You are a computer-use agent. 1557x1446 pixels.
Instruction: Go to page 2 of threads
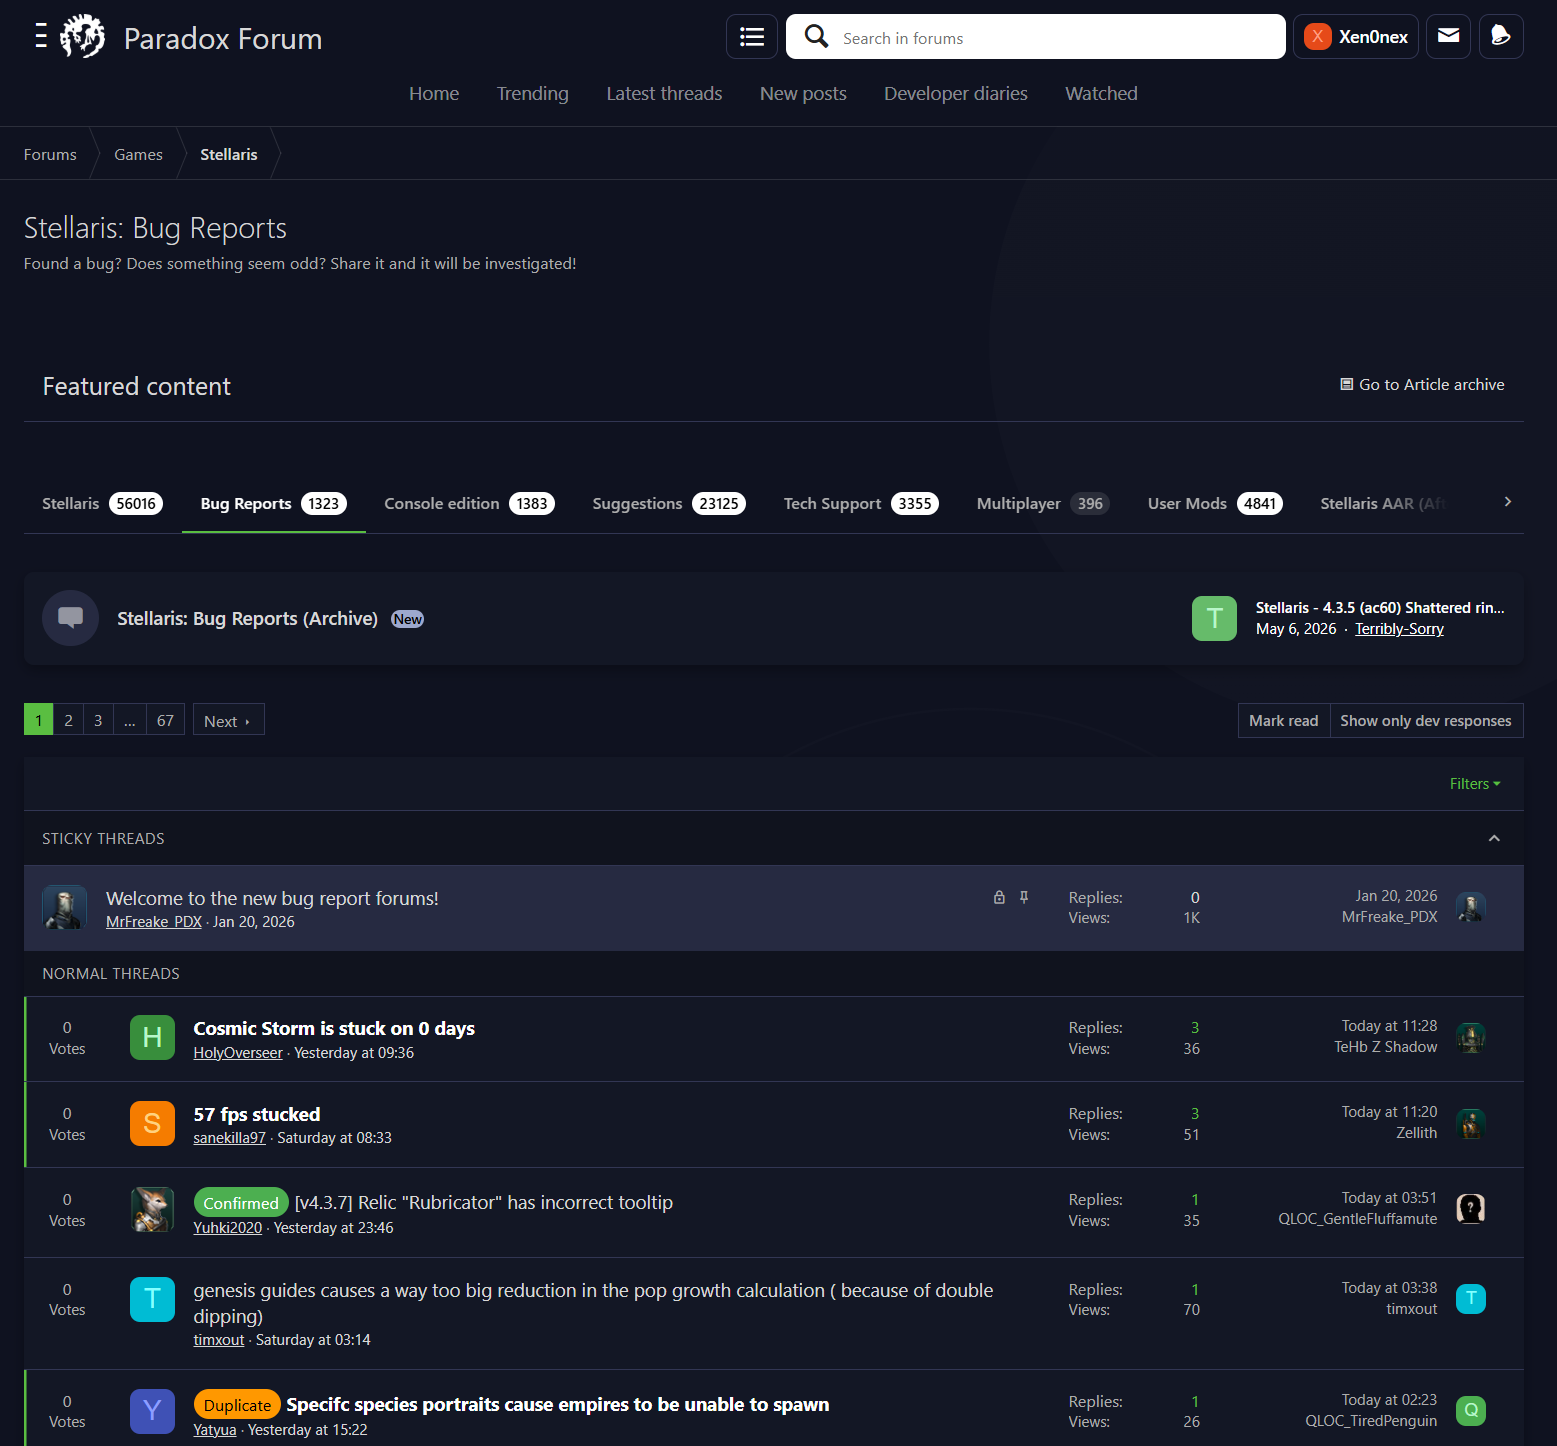tap(68, 720)
